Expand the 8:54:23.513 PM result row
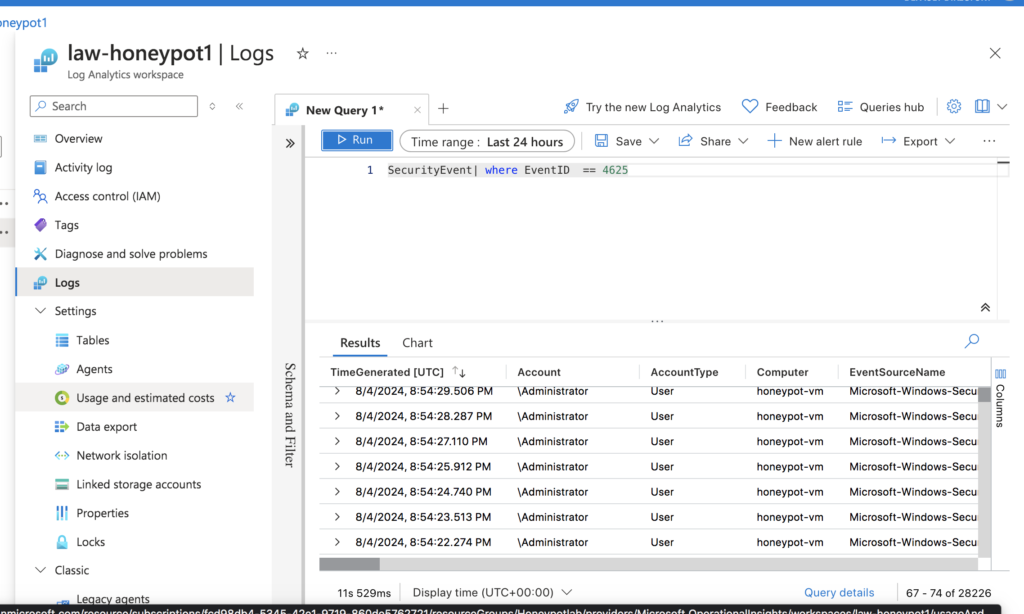 point(337,517)
